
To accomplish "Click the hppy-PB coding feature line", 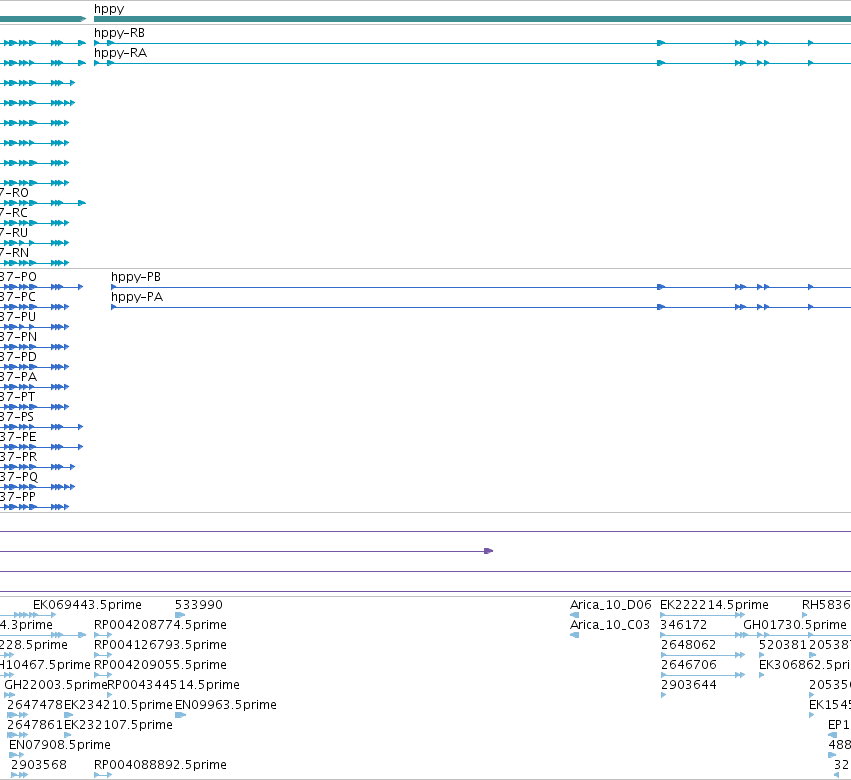I will pos(481,287).
